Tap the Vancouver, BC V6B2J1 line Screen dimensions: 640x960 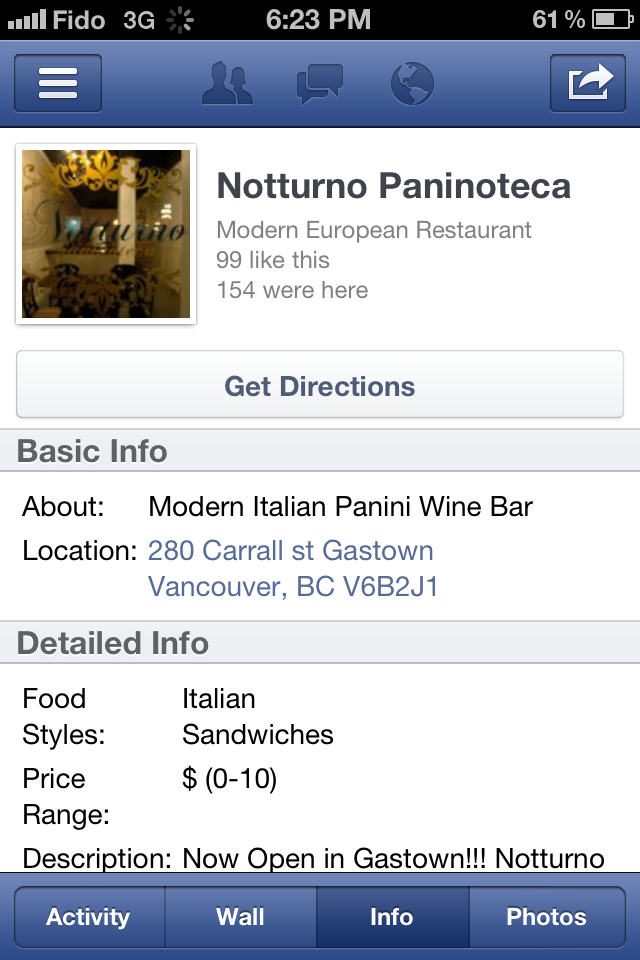[293, 586]
